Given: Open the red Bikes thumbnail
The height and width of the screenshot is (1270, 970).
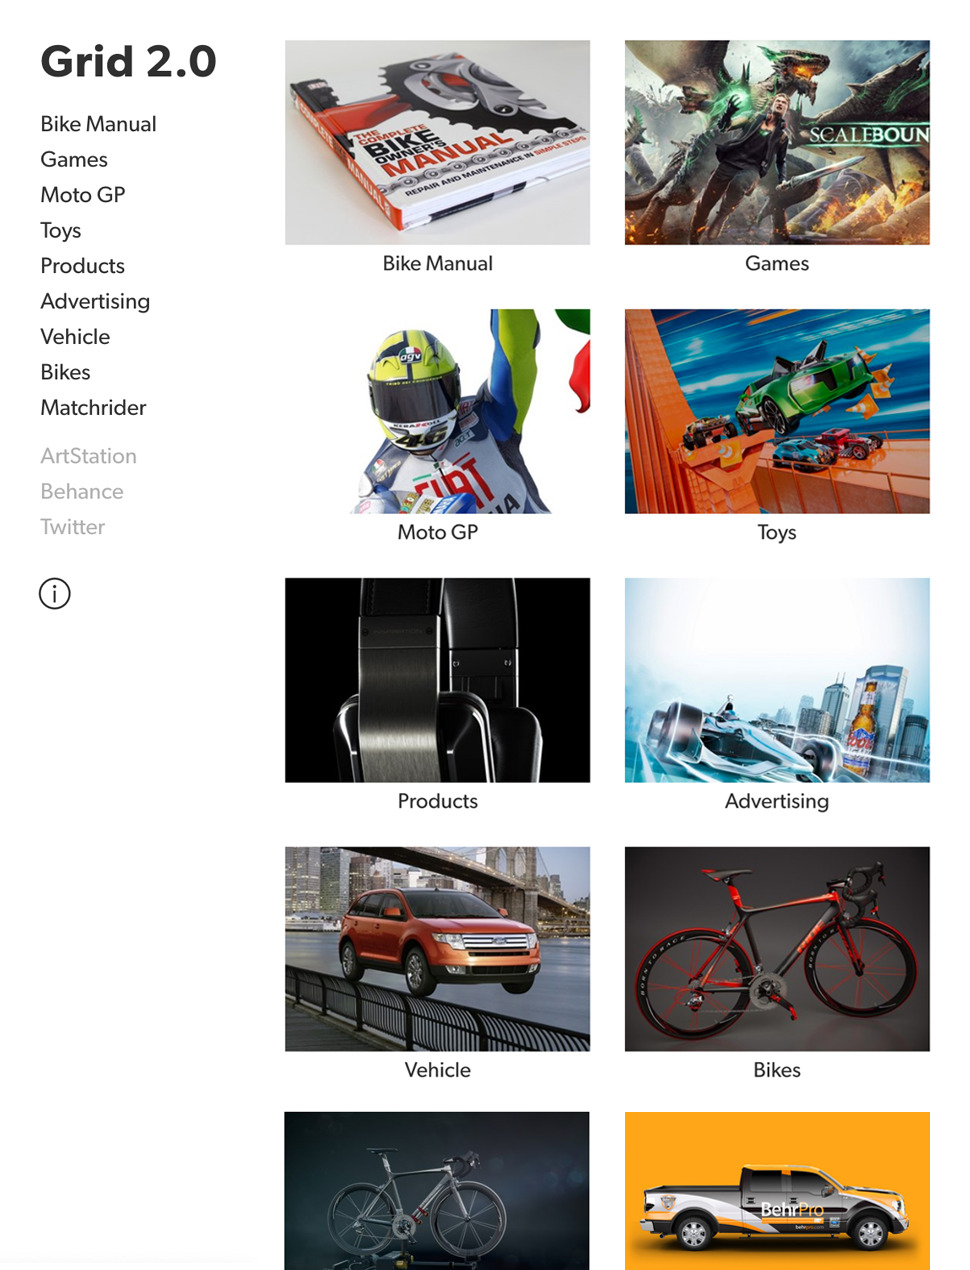Looking at the screenshot, I should 777,949.
